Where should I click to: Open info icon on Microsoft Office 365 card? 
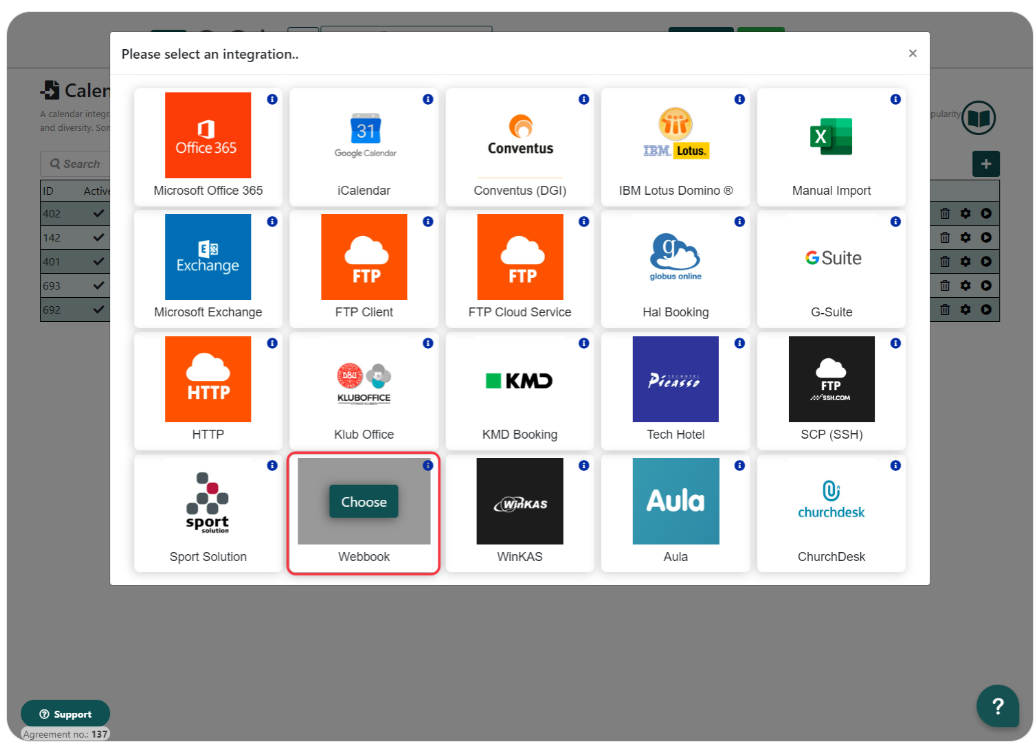272,99
